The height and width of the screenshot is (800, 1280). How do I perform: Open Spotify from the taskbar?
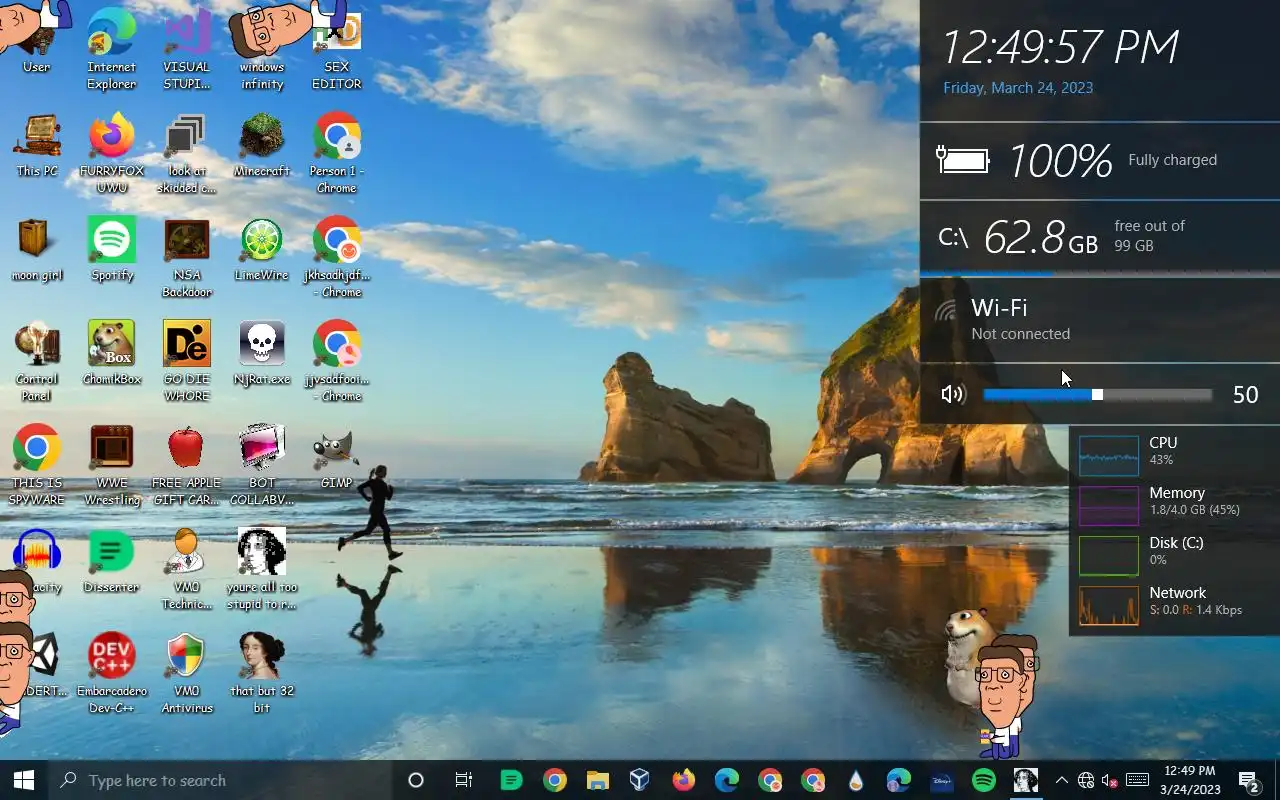984,780
